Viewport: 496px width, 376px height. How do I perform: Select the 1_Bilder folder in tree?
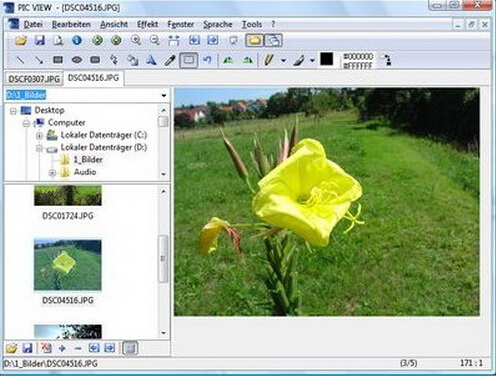(88, 160)
